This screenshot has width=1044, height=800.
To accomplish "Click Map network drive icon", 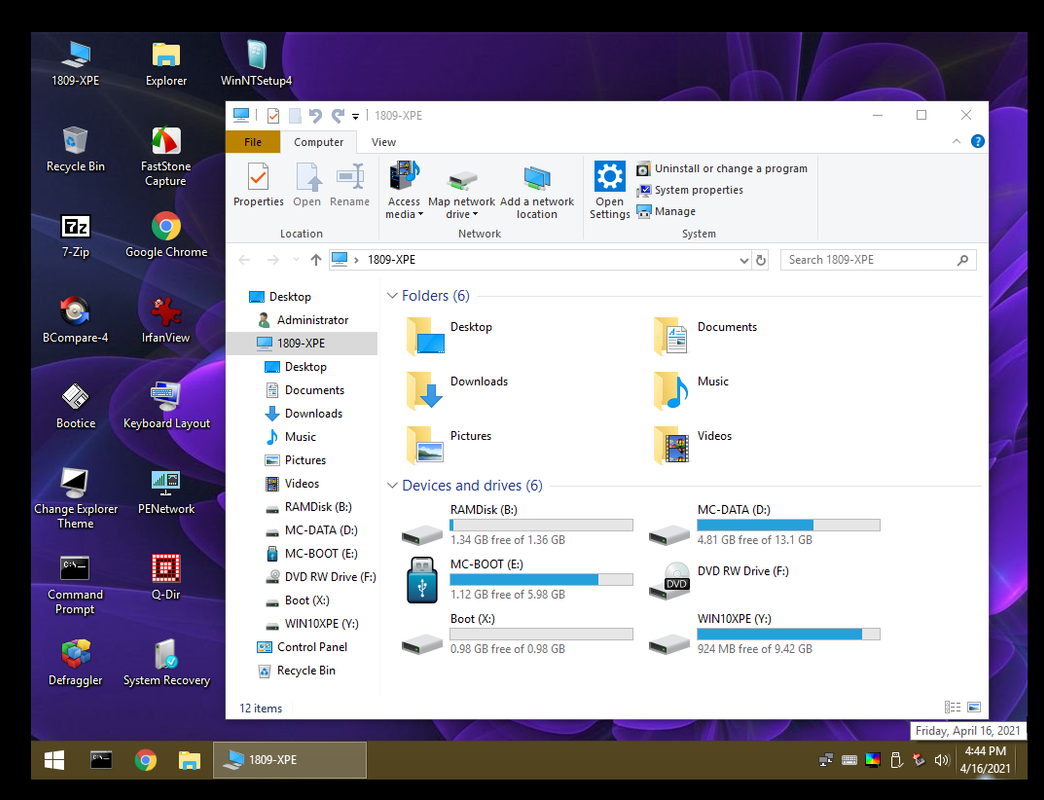I will (461, 180).
